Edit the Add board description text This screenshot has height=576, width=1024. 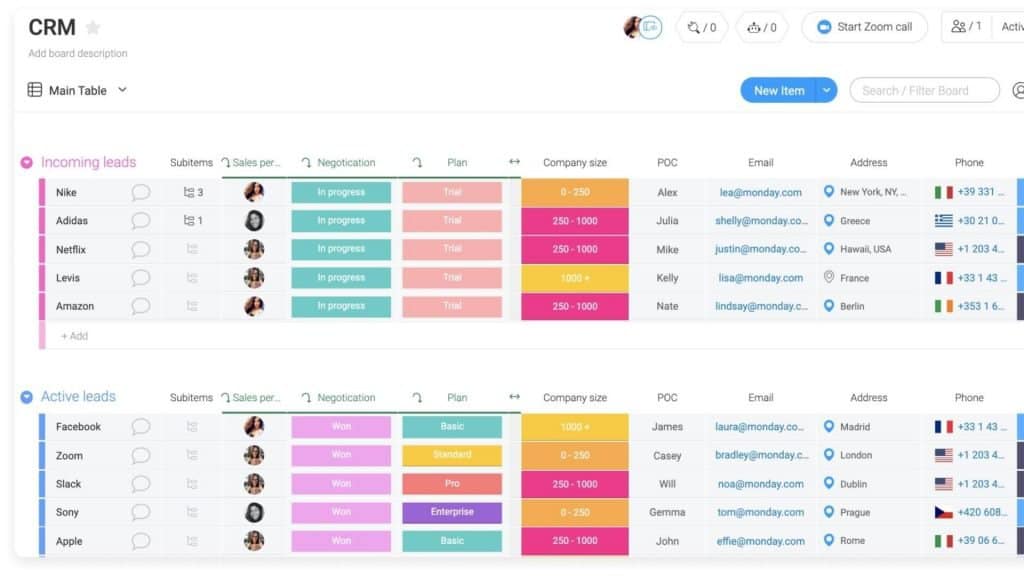[x=78, y=54]
